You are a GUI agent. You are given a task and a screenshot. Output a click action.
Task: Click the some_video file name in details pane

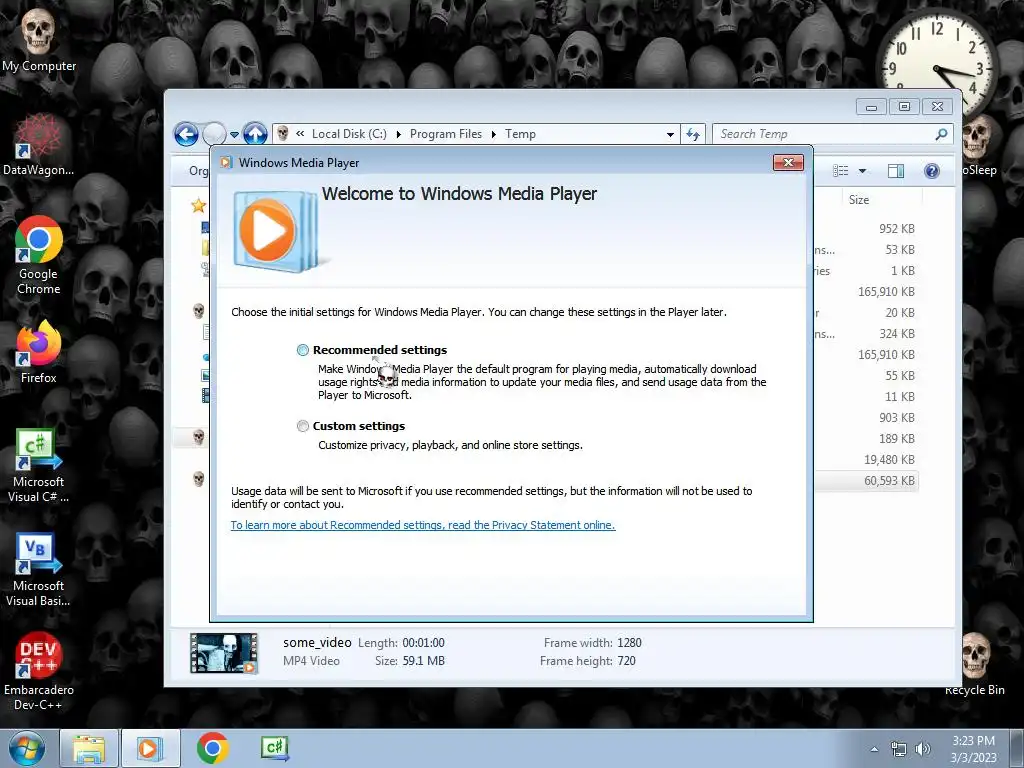(317, 643)
